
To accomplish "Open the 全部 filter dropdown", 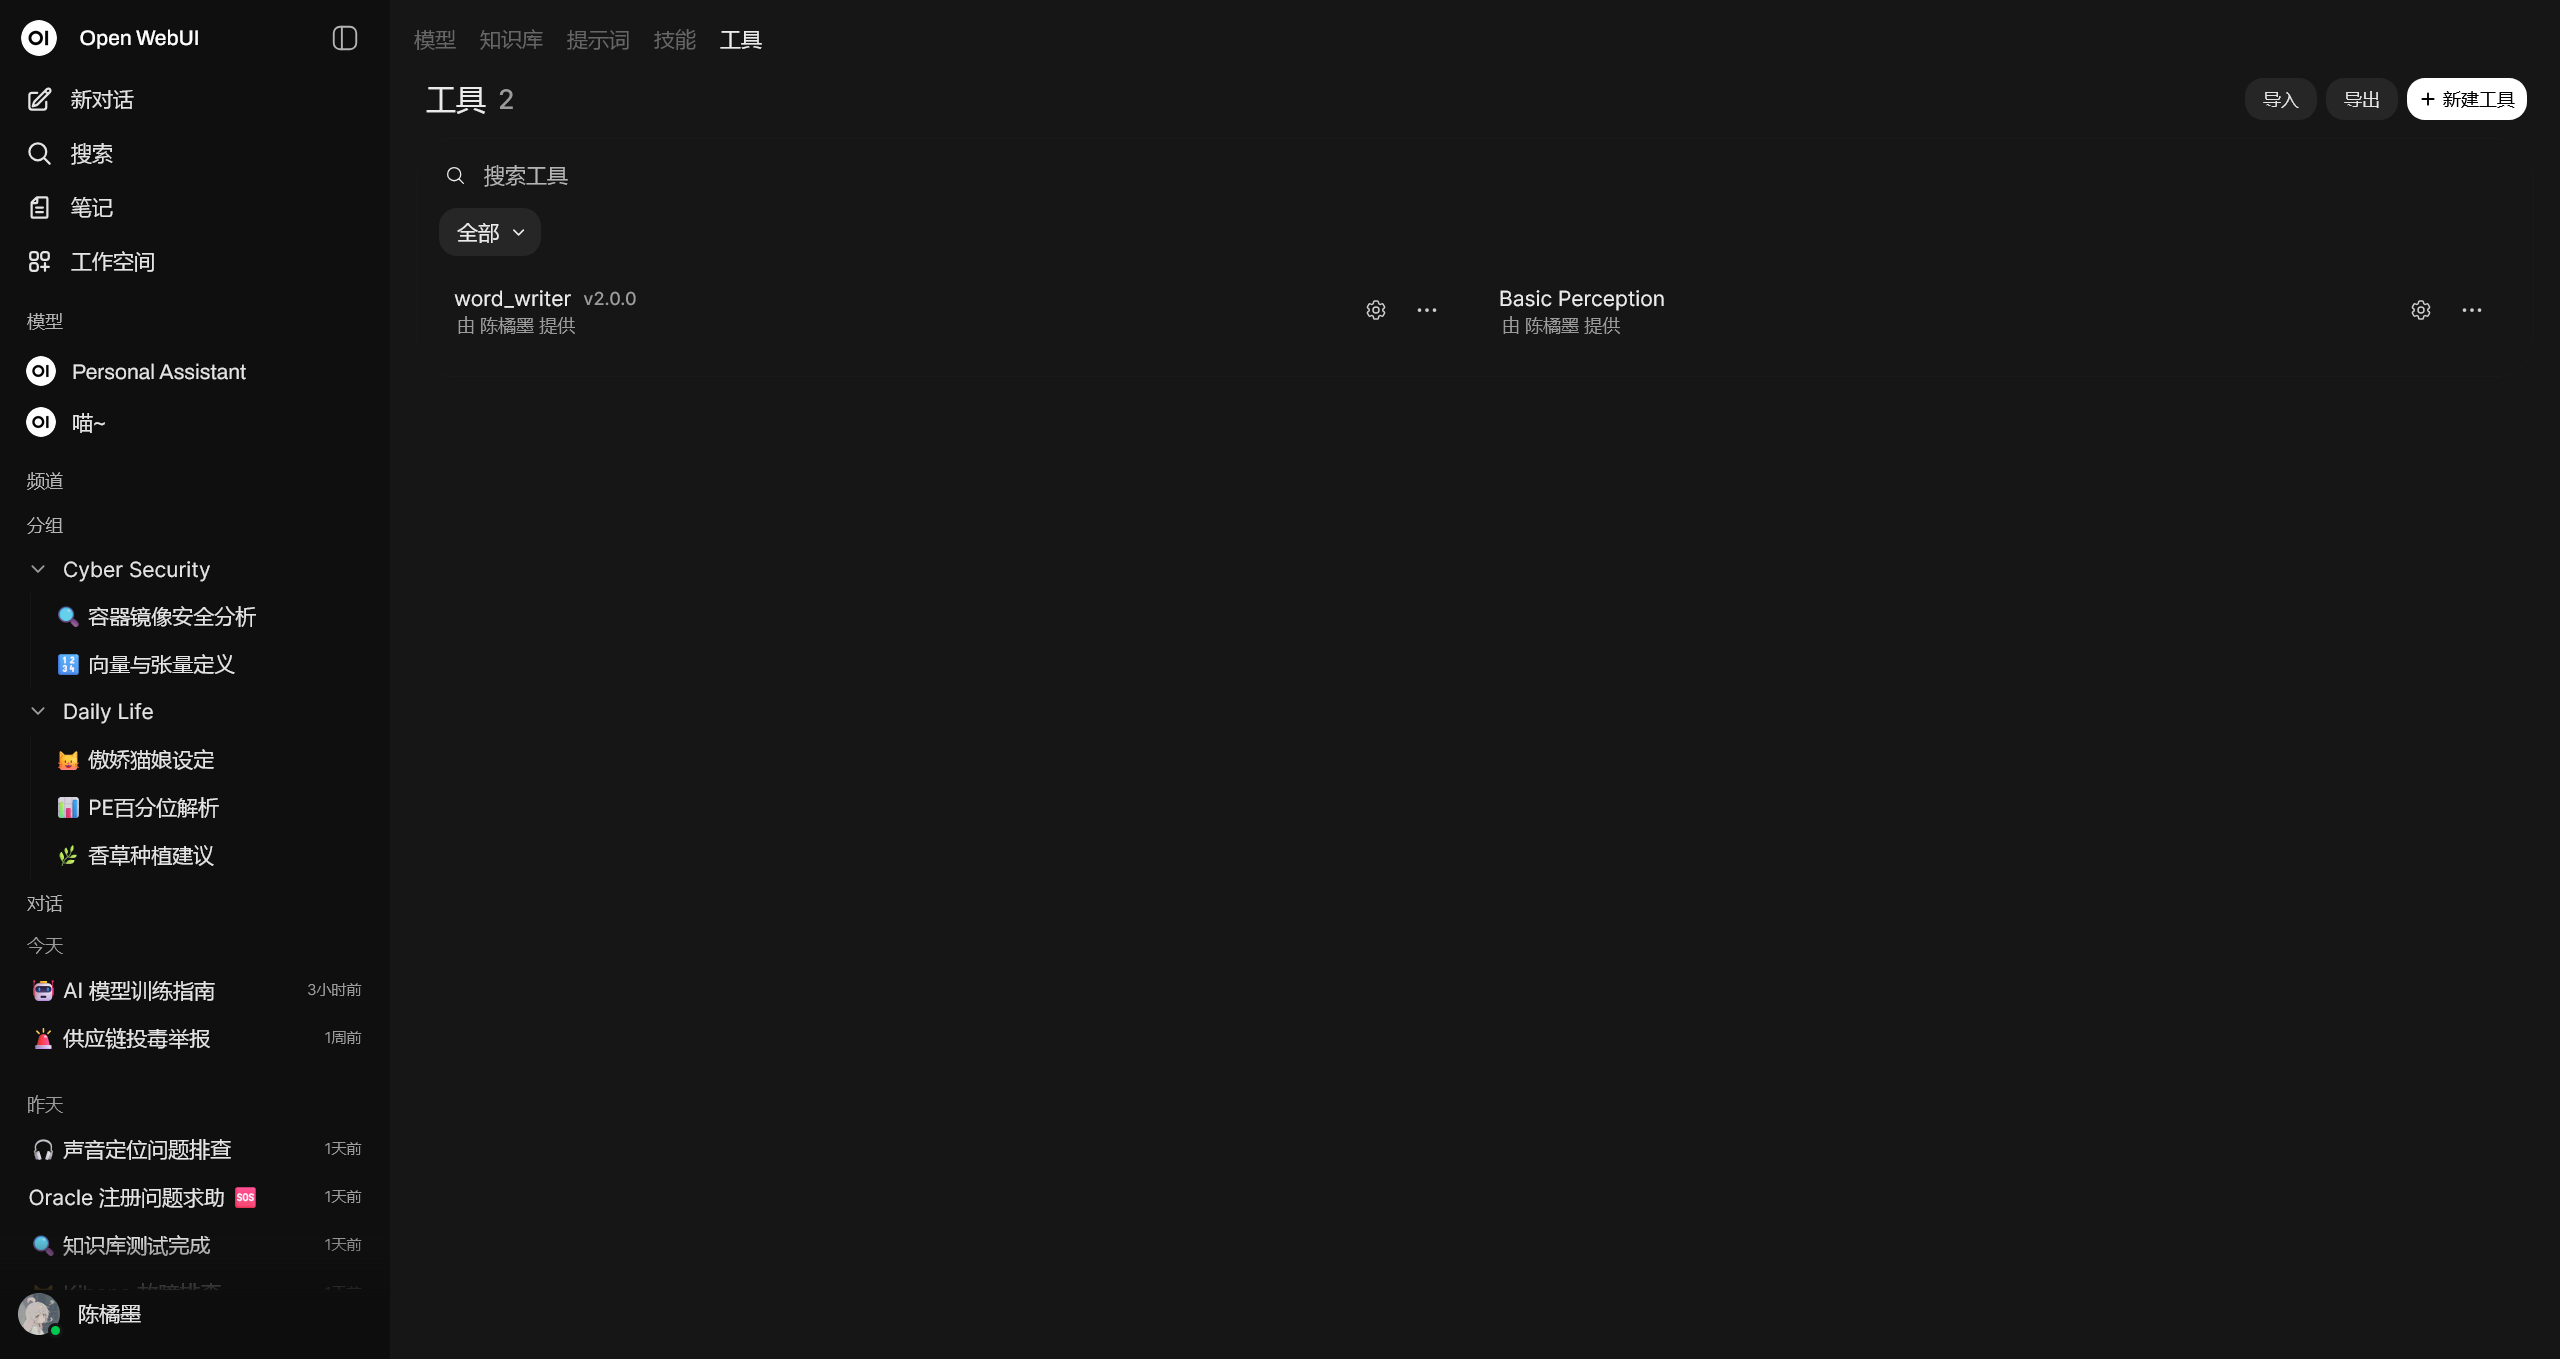I will (x=490, y=232).
